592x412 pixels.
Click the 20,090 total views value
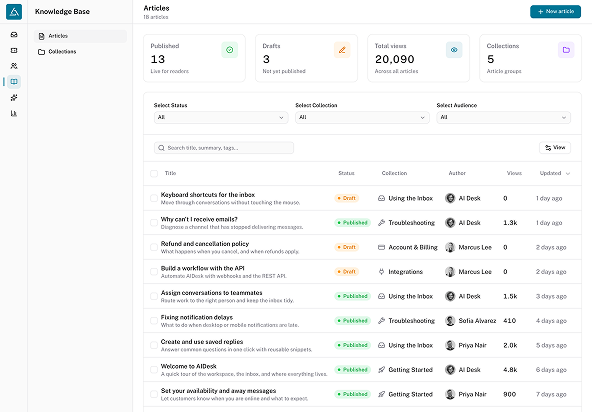pyautogui.click(x=395, y=59)
